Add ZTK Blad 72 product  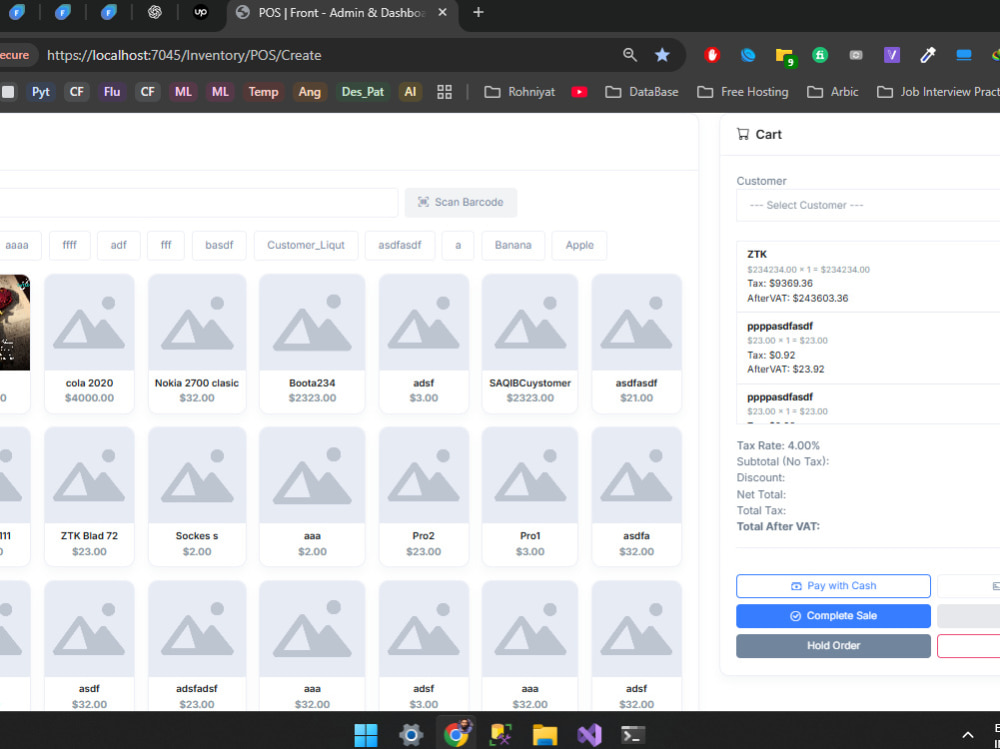click(89, 496)
